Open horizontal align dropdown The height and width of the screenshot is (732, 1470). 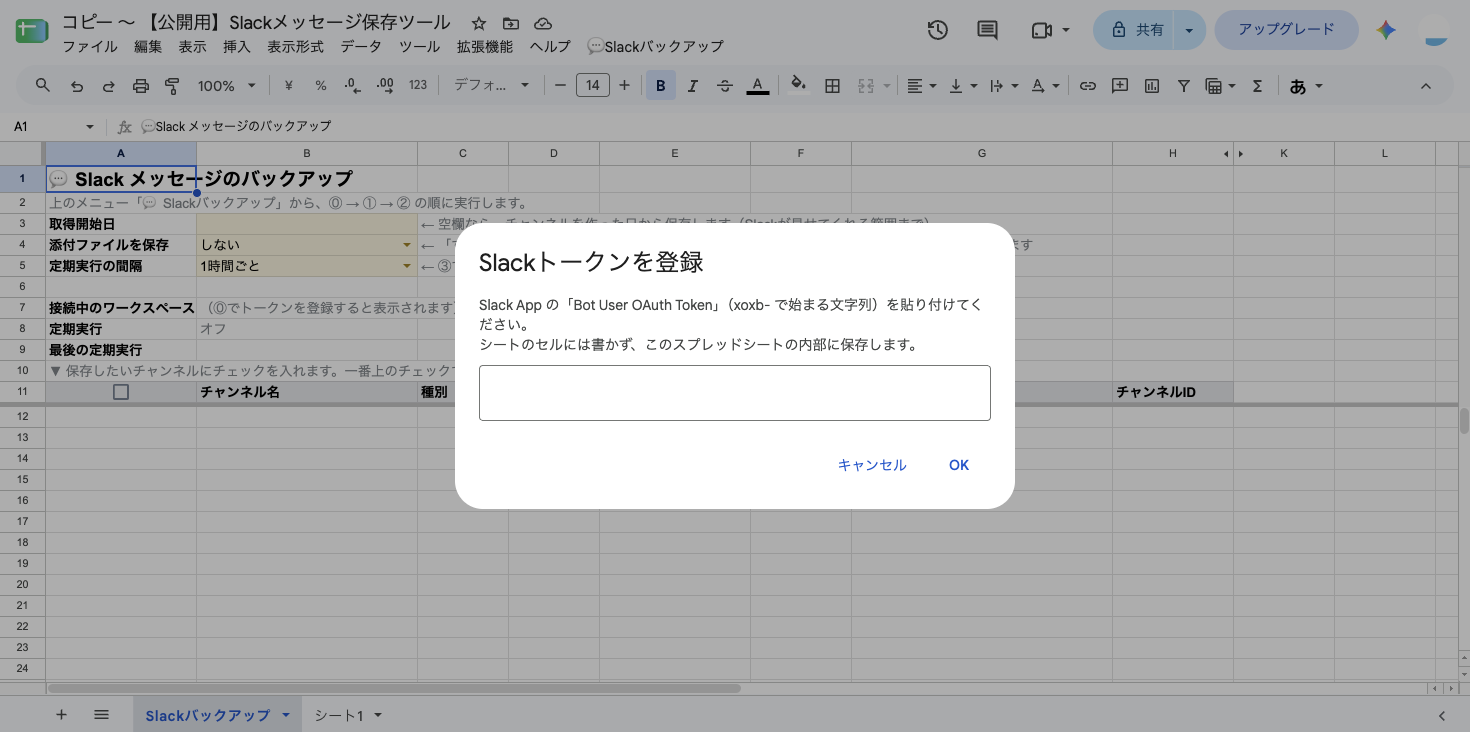pos(921,86)
